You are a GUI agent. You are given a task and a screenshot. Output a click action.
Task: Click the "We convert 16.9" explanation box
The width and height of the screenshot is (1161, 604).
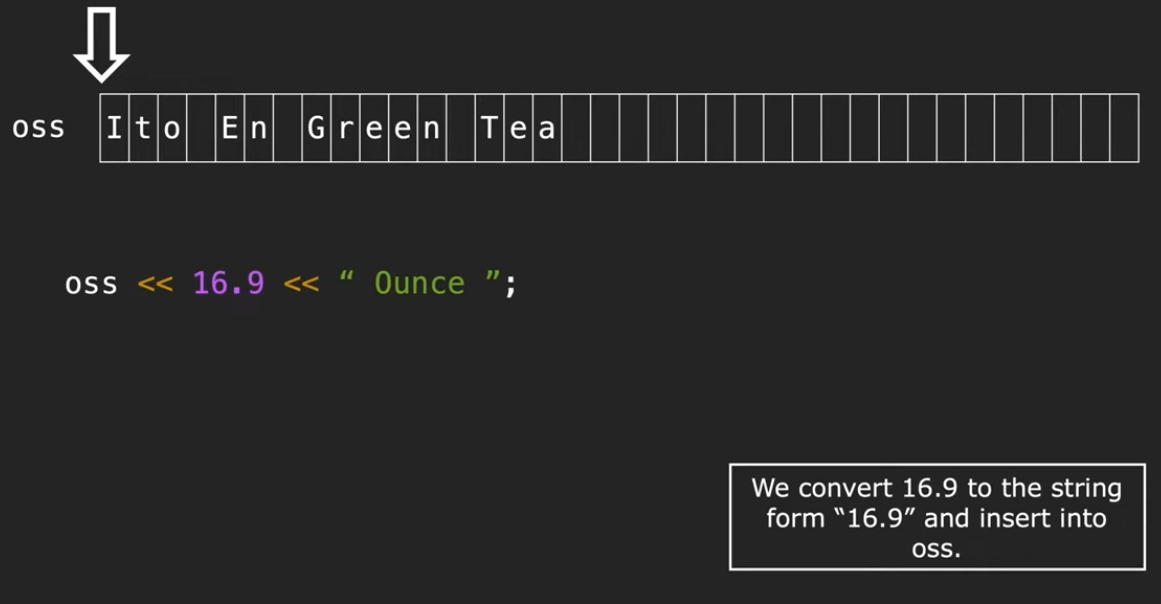tap(936, 517)
